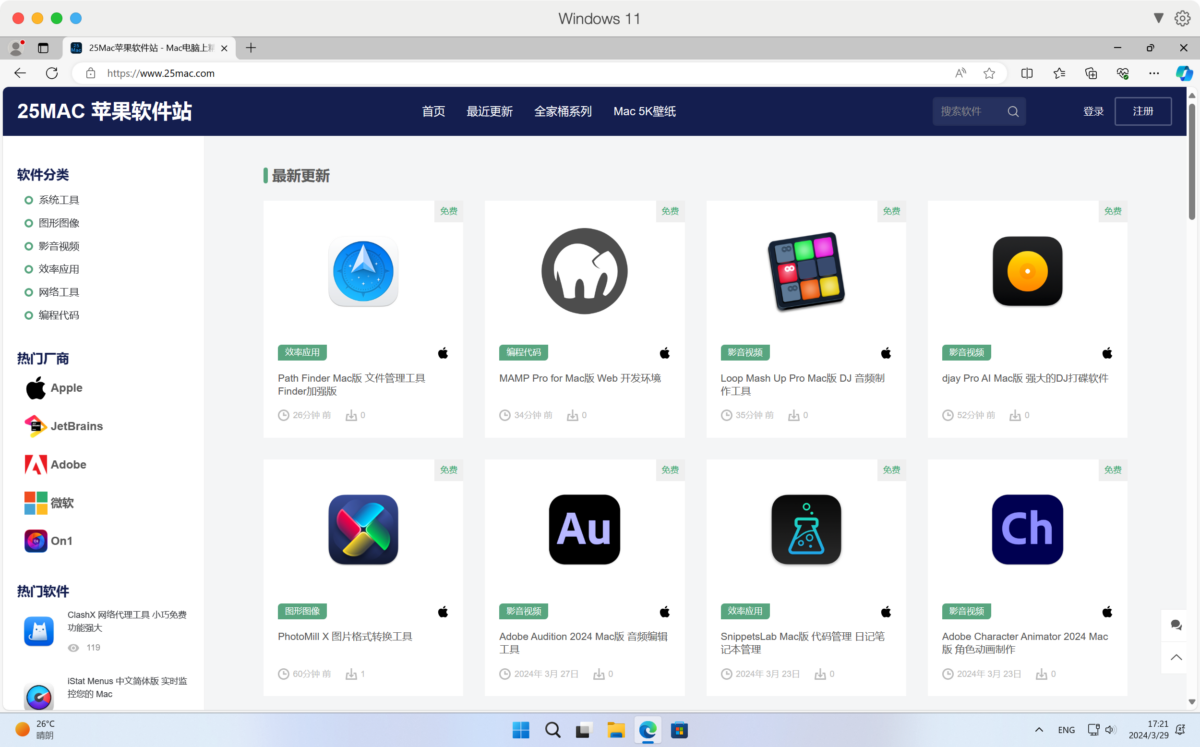Open Edge Collections toolbar icon
This screenshot has height=747, width=1200.
click(1091, 73)
